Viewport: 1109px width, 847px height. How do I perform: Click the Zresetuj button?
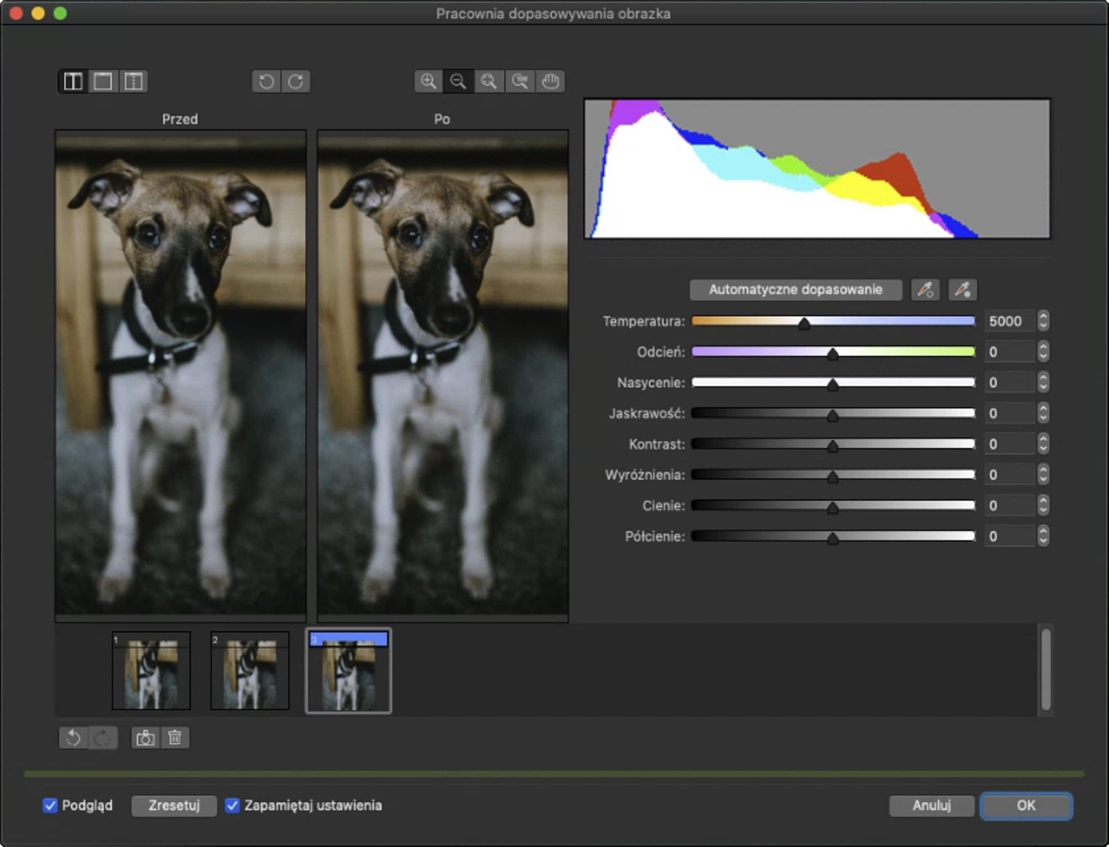[174, 806]
